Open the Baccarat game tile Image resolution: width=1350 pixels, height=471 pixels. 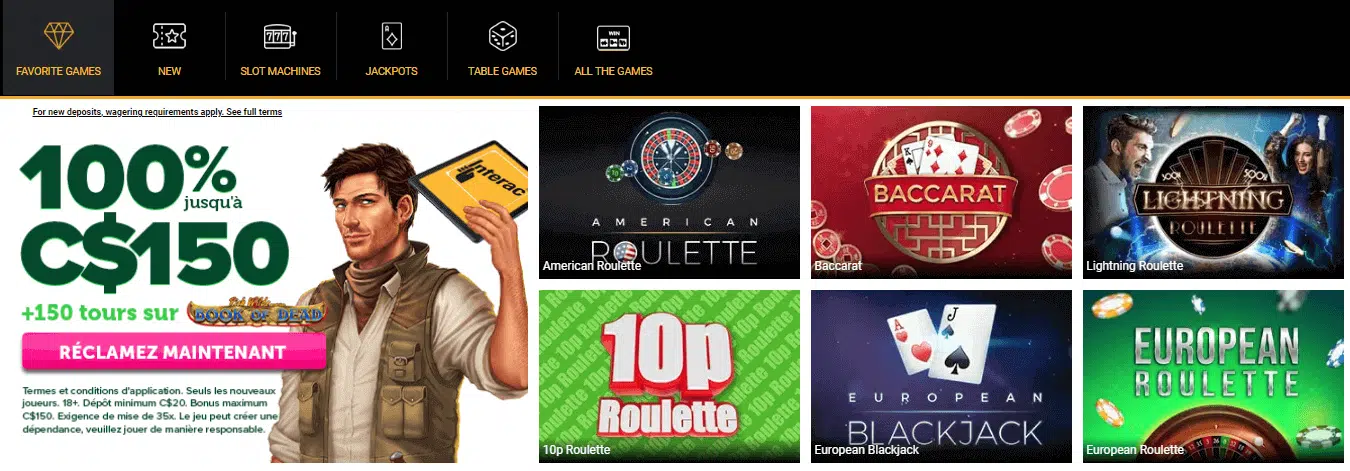click(x=941, y=192)
